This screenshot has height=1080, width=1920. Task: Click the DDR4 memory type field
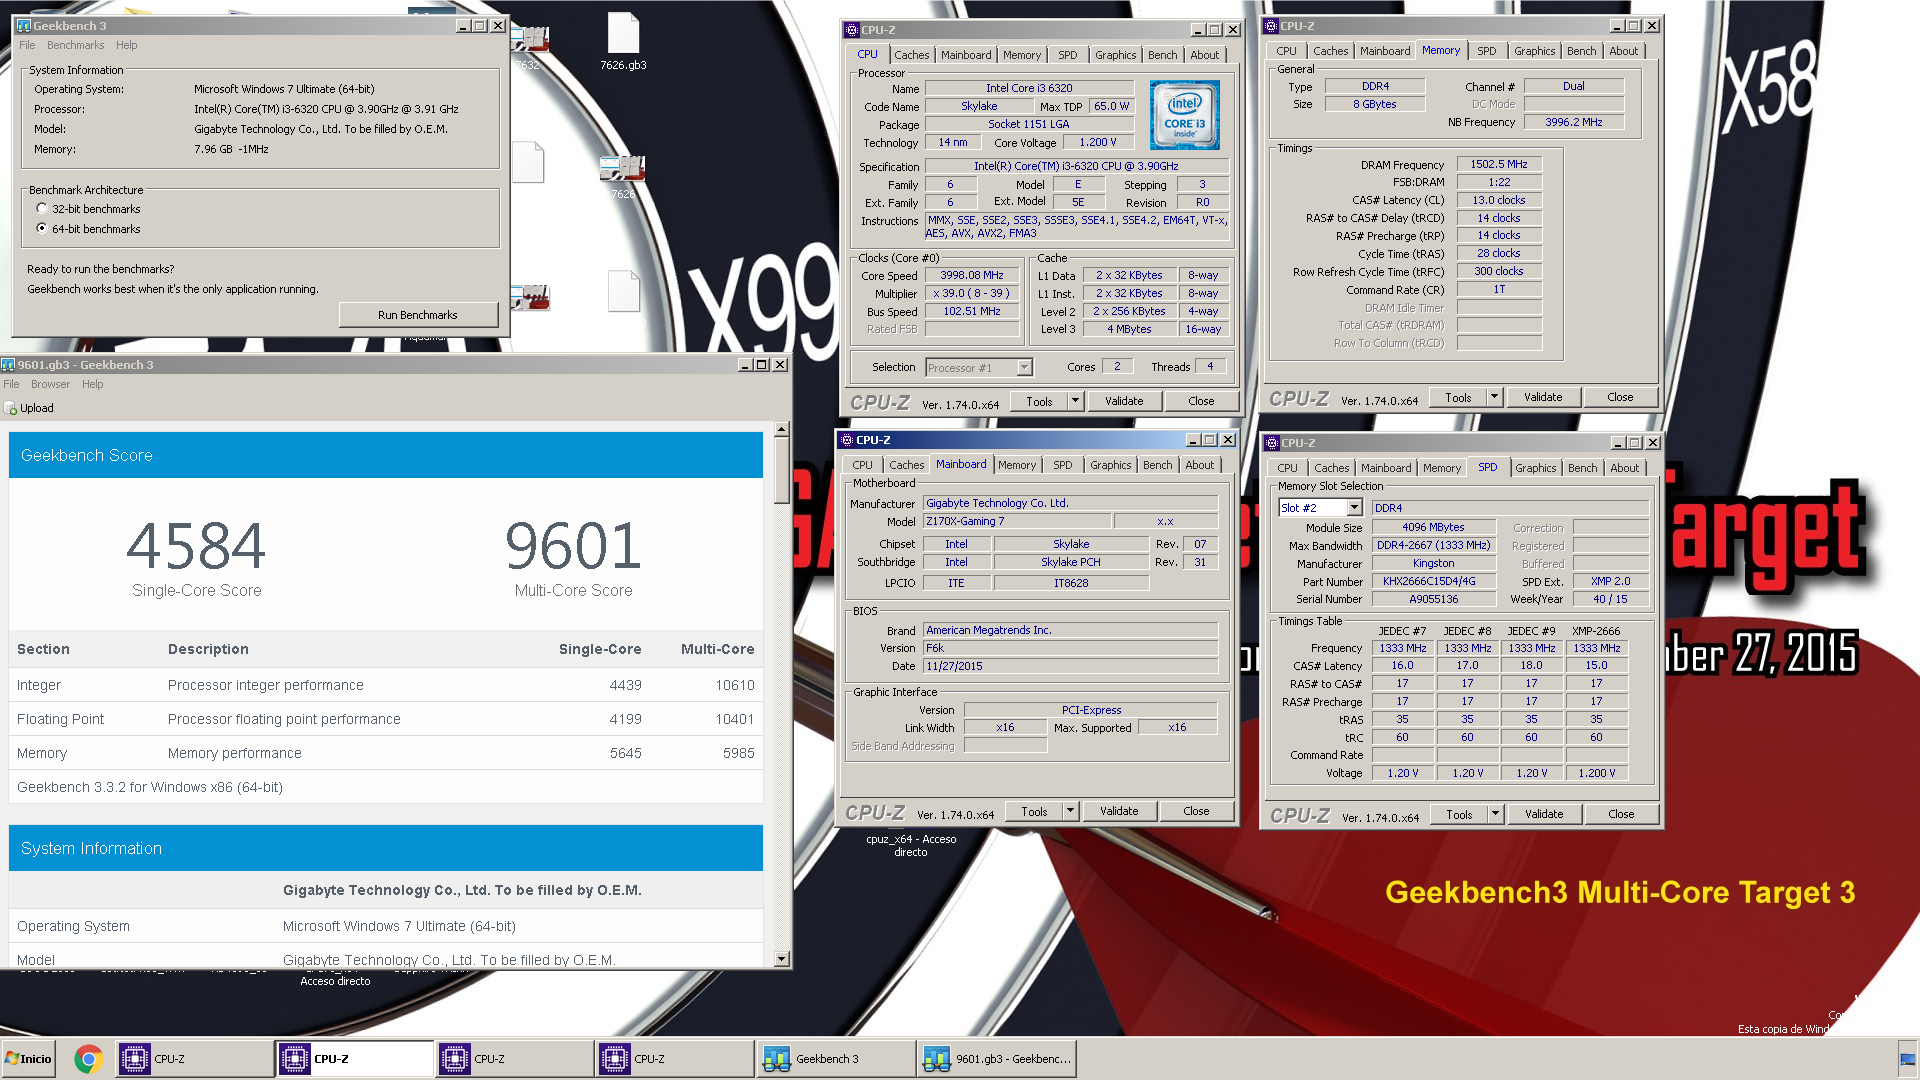(x=1375, y=87)
